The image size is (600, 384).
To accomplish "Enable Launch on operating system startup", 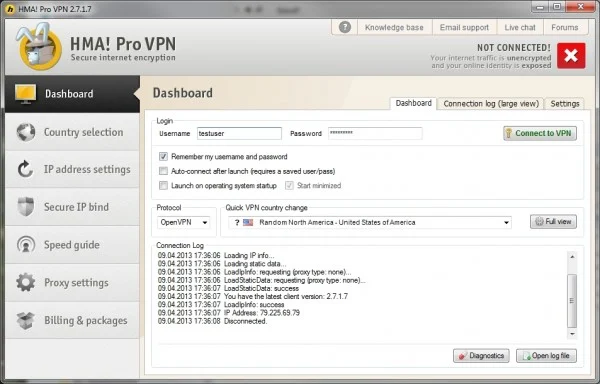I will (163, 185).
